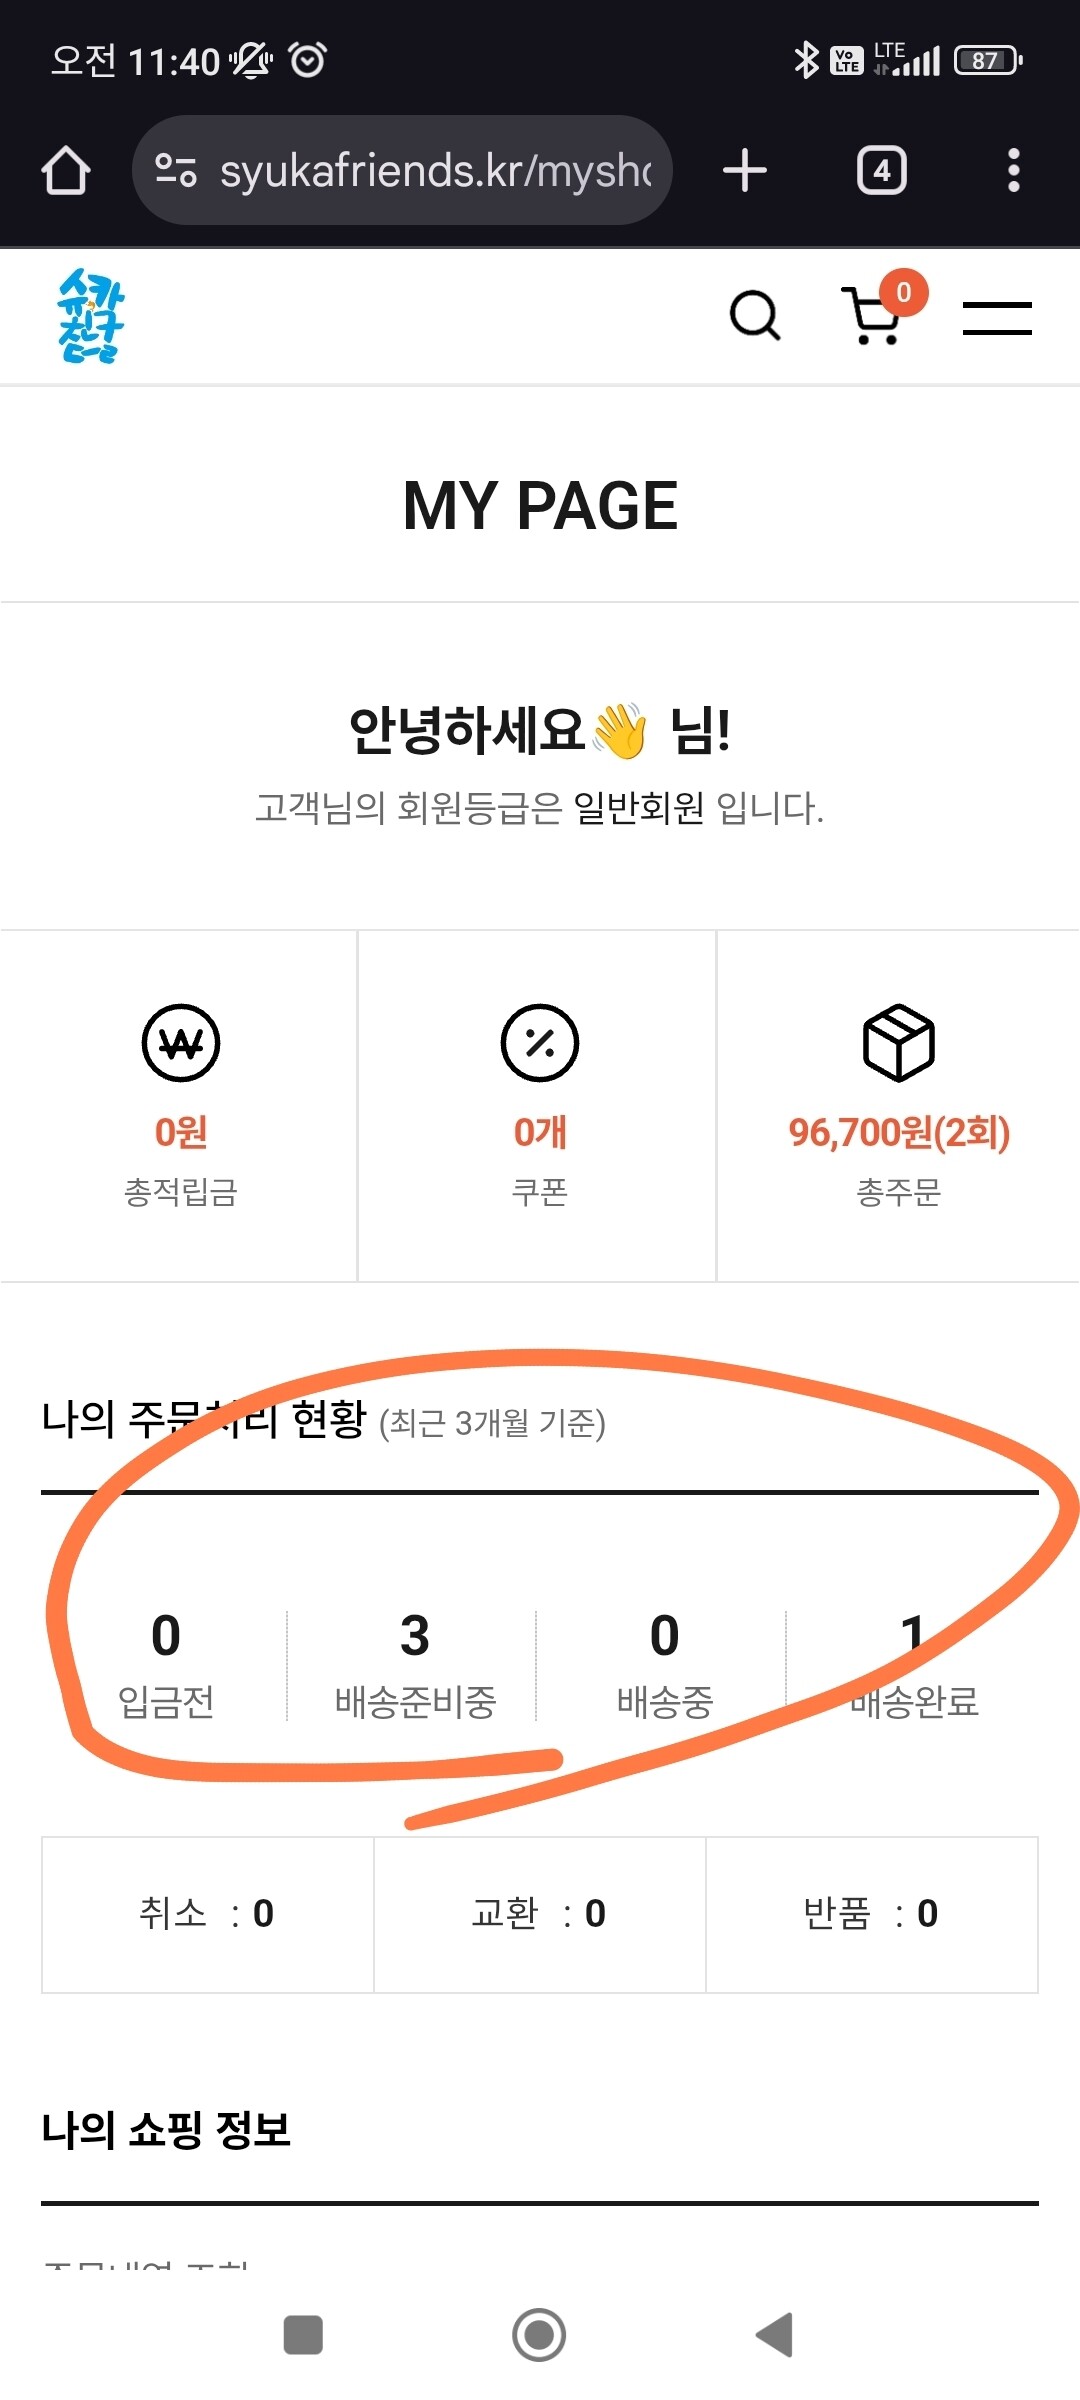Tap the URL address bar
Screen dimensions: 1080x2400
pos(435,170)
